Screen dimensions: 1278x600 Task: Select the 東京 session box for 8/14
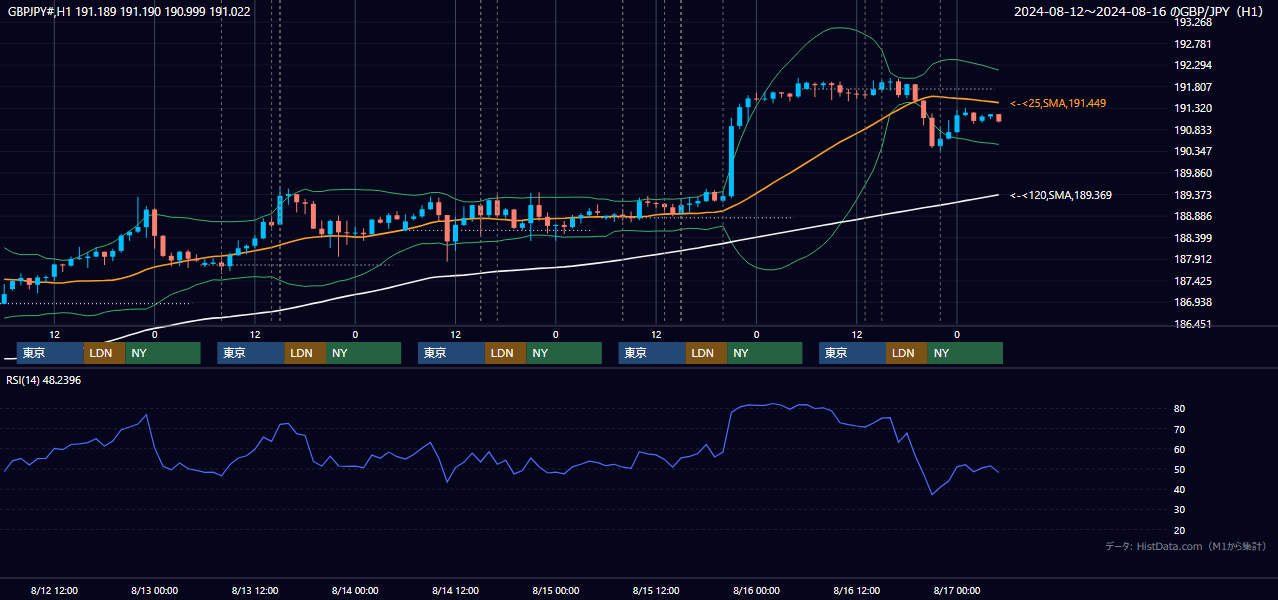click(452, 353)
